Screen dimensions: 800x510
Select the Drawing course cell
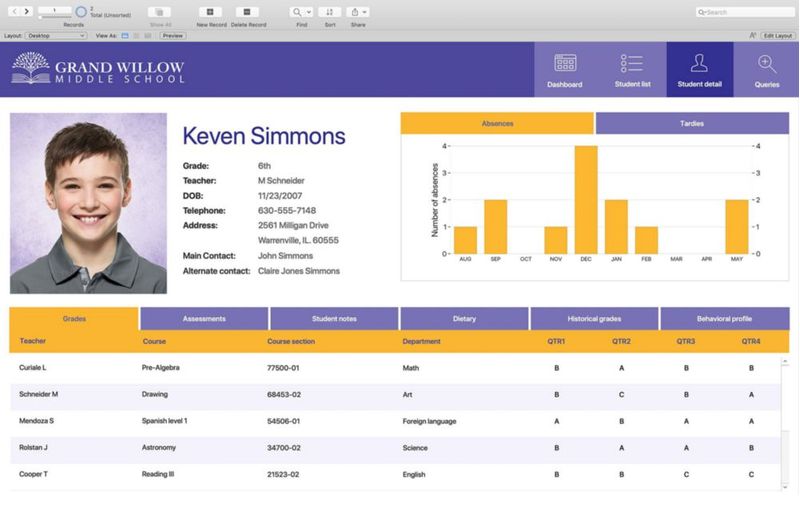click(155, 394)
